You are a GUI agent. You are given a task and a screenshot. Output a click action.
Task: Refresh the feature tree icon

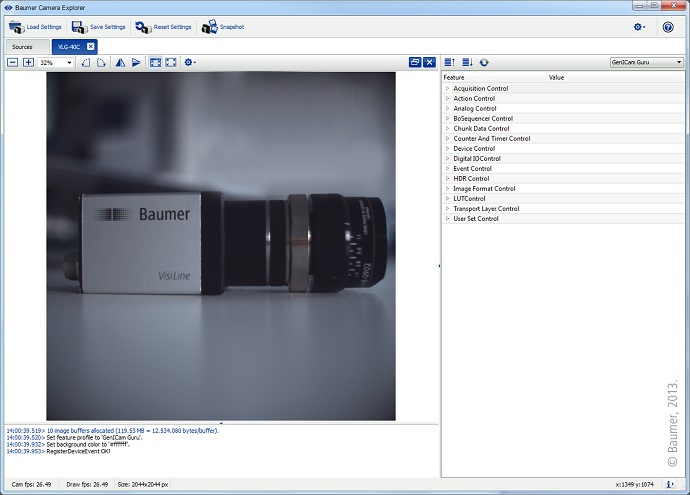point(484,62)
